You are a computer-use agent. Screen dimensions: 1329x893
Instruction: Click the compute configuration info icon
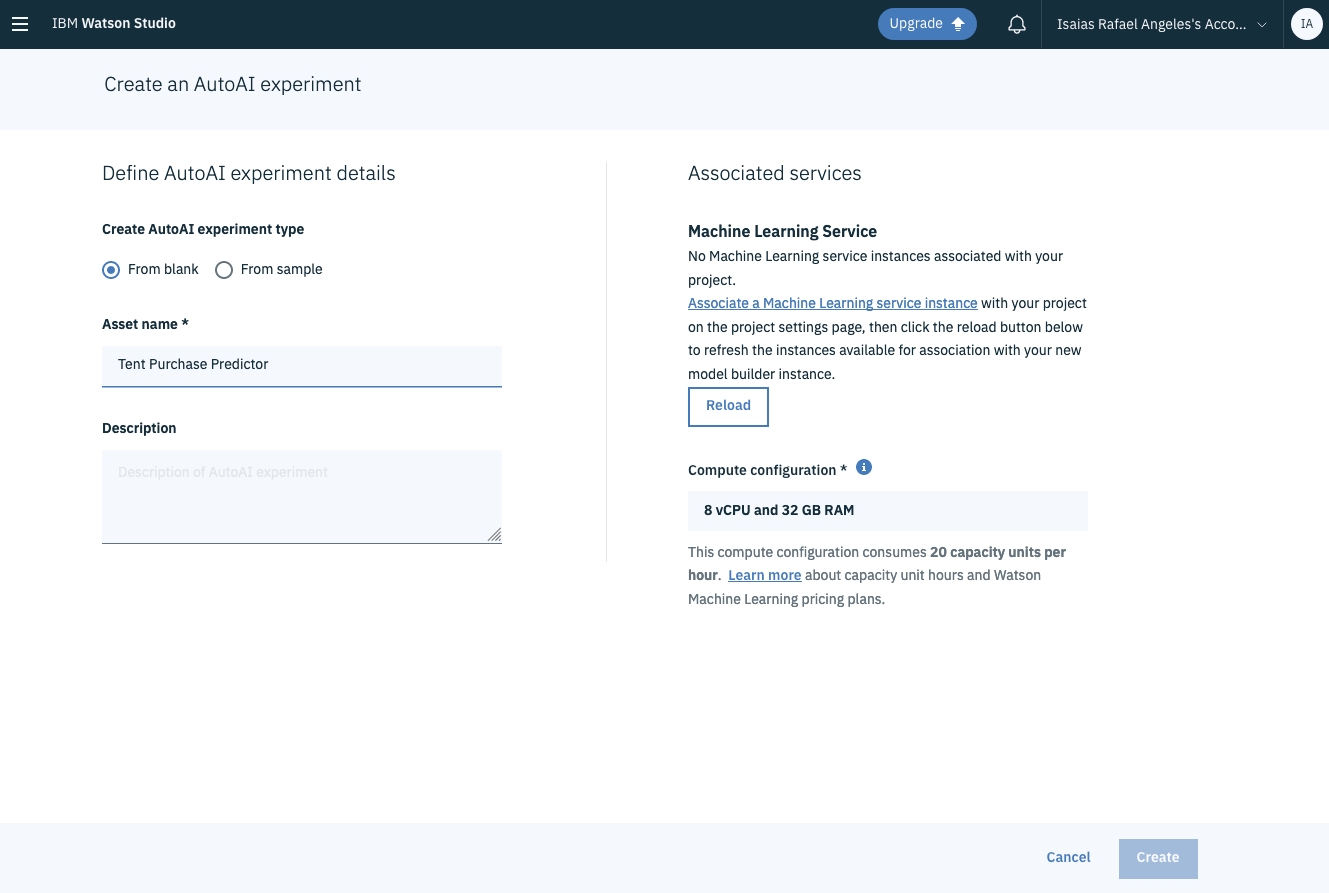864,467
